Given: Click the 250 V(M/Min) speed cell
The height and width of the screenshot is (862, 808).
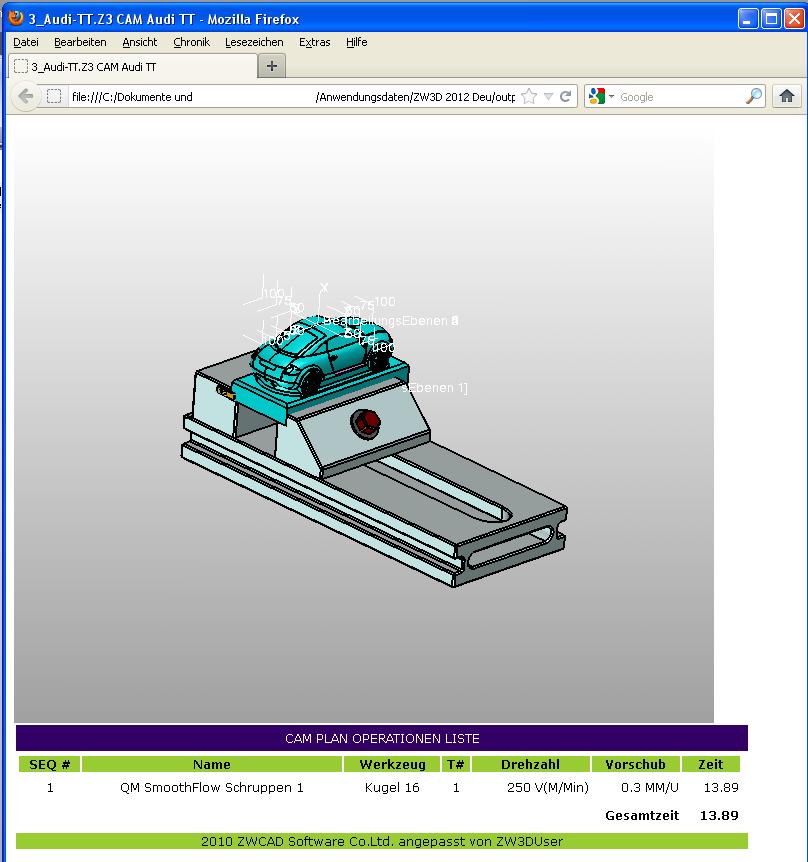Looking at the screenshot, I should (x=547, y=787).
